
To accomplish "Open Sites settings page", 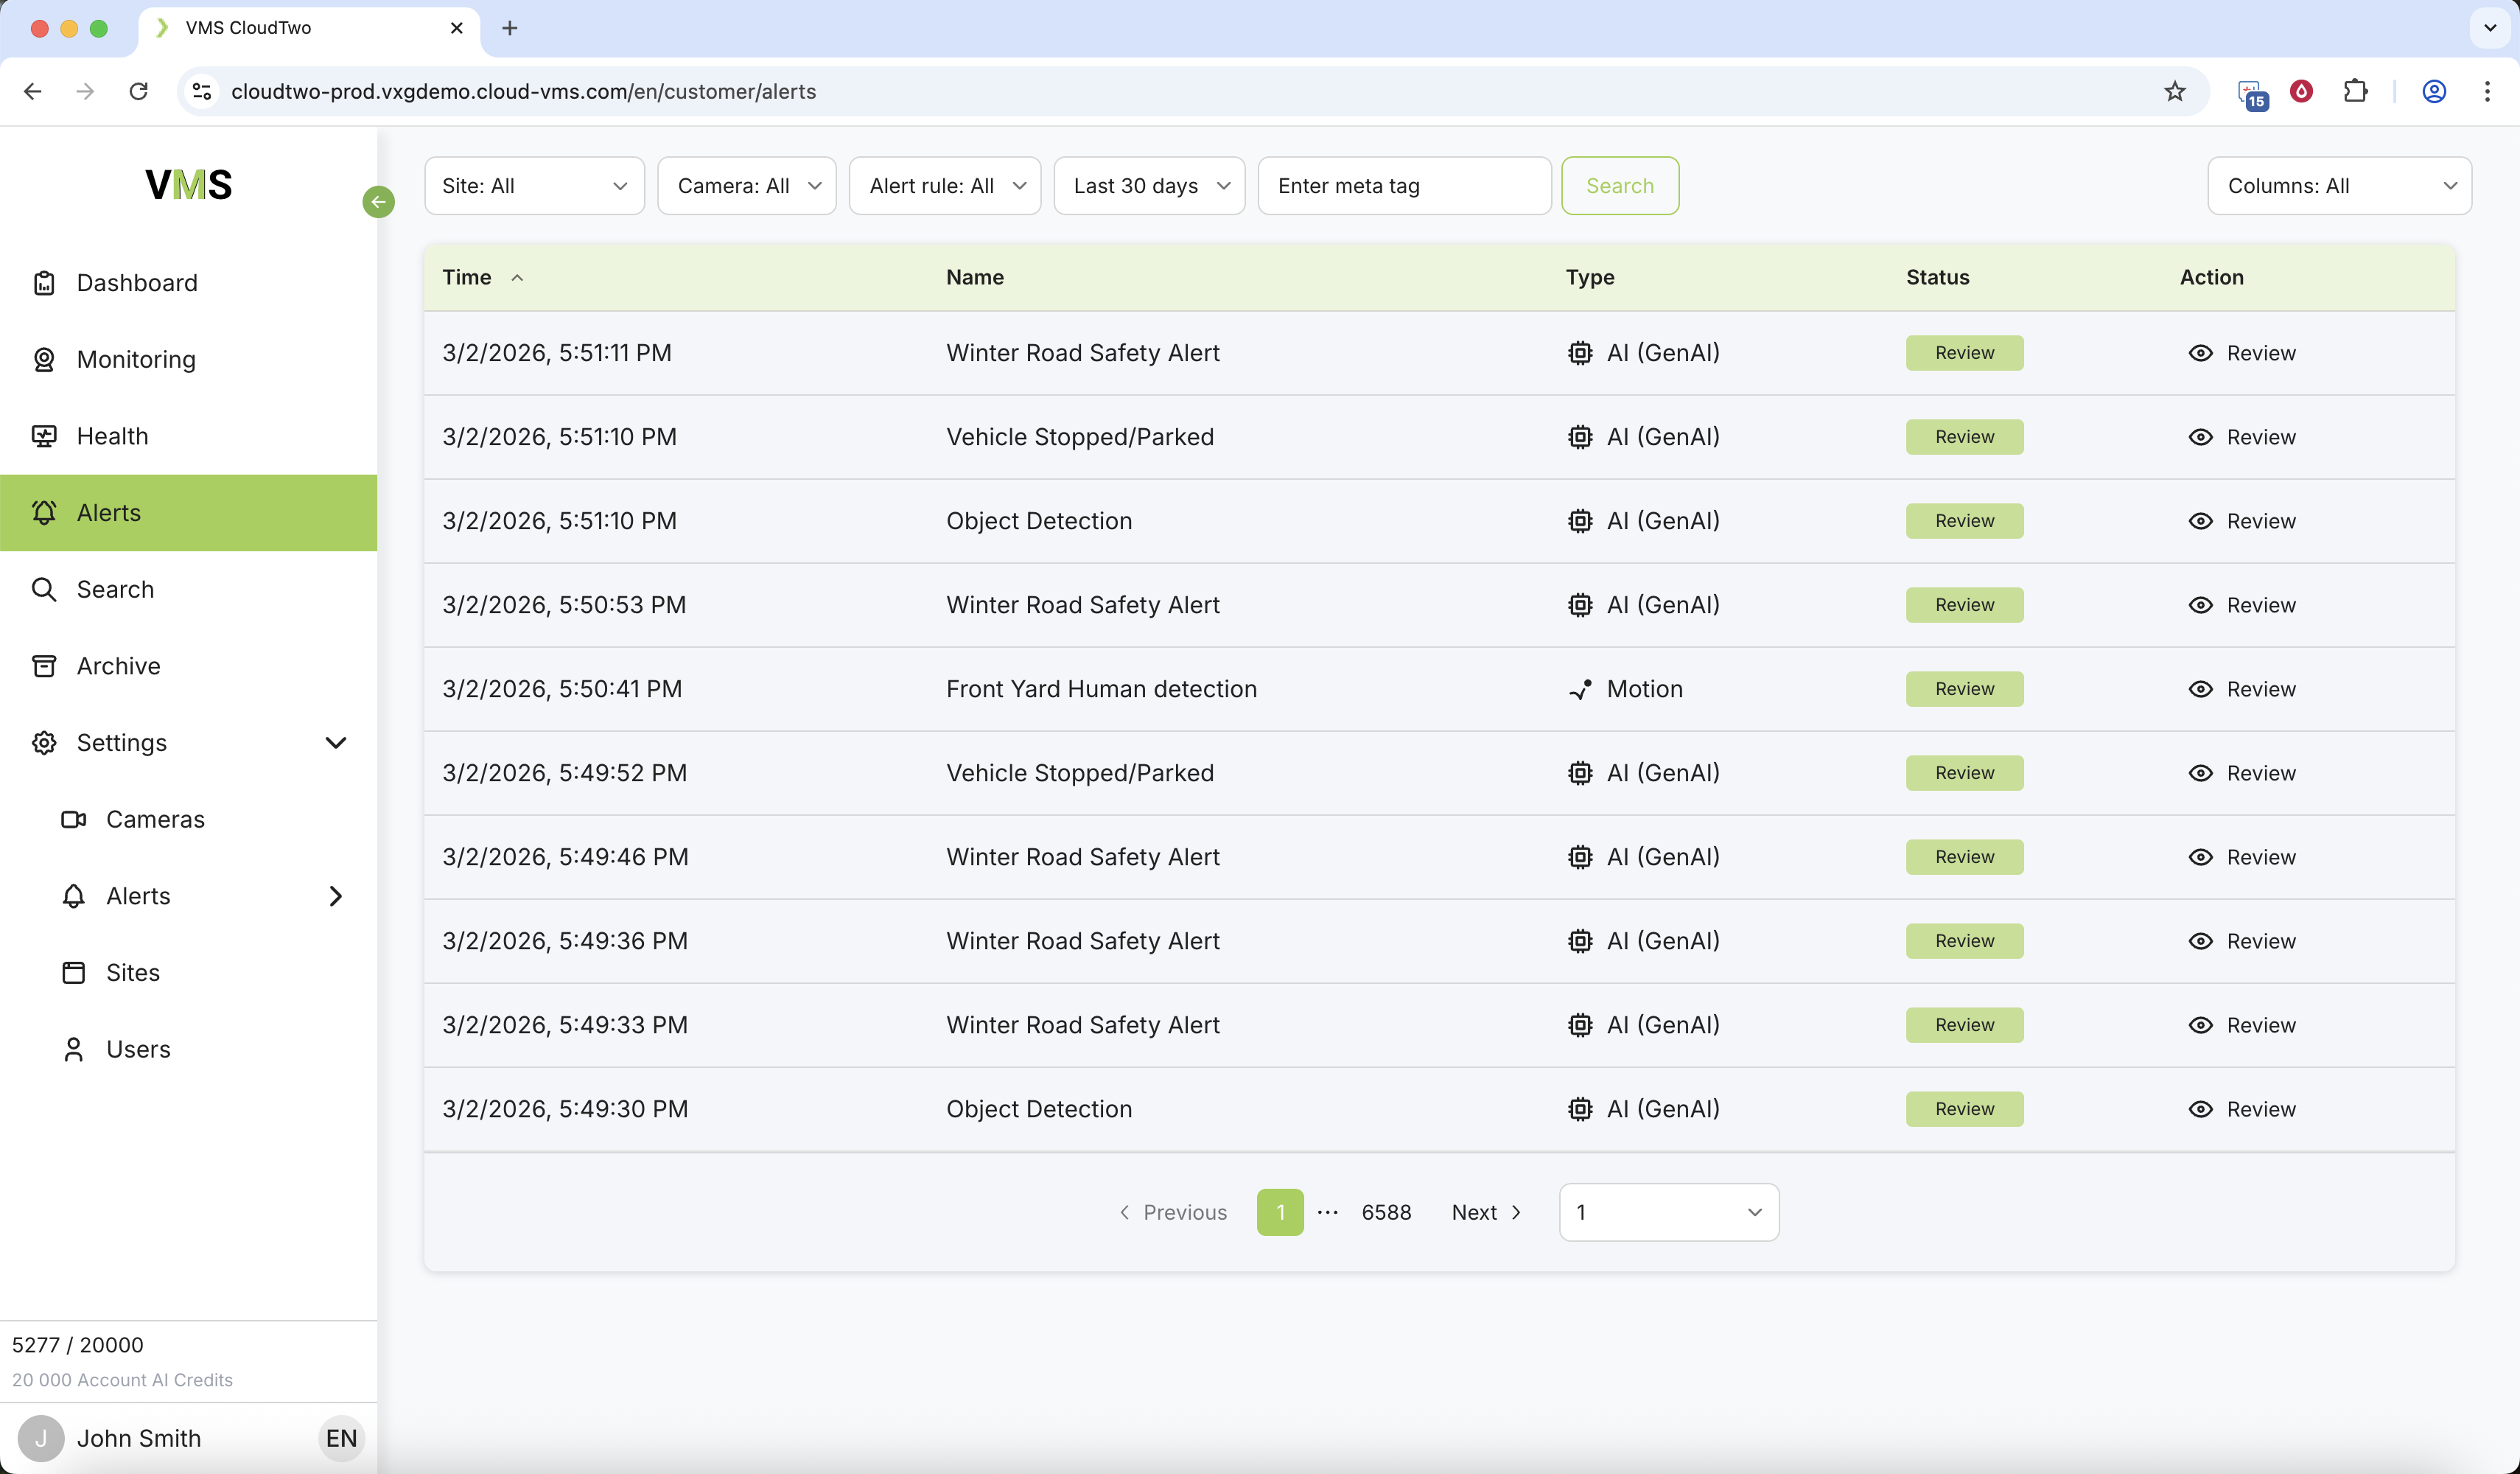I will click(132, 972).
